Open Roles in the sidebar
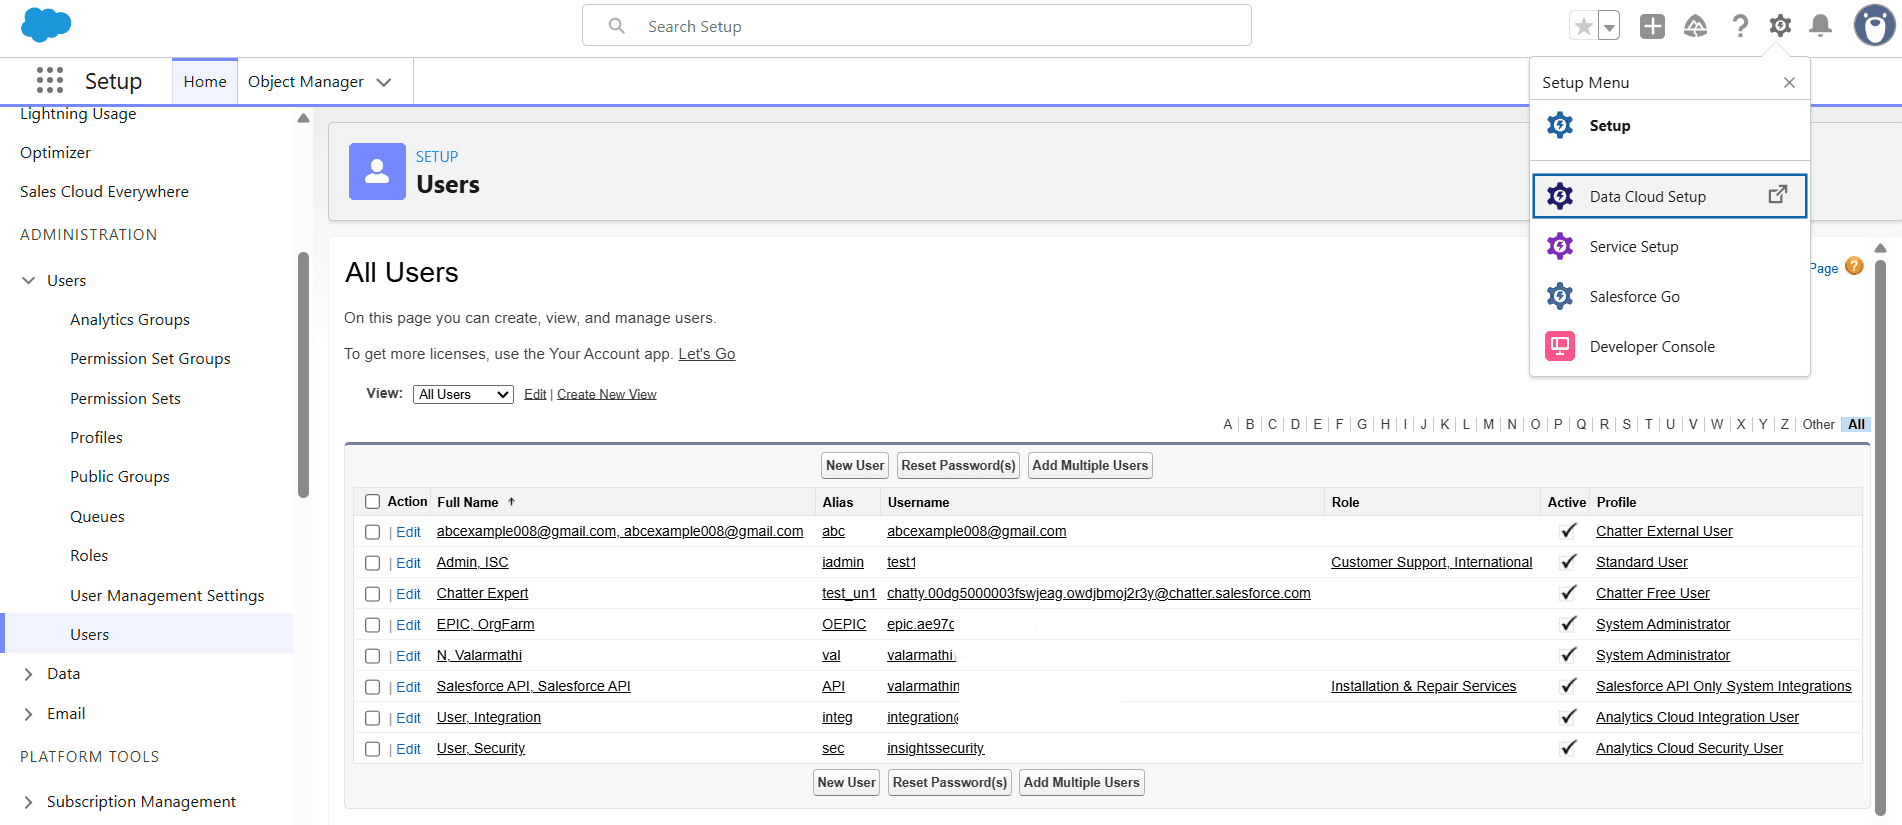Image resolution: width=1902 pixels, height=825 pixels. [x=89, y=555]
